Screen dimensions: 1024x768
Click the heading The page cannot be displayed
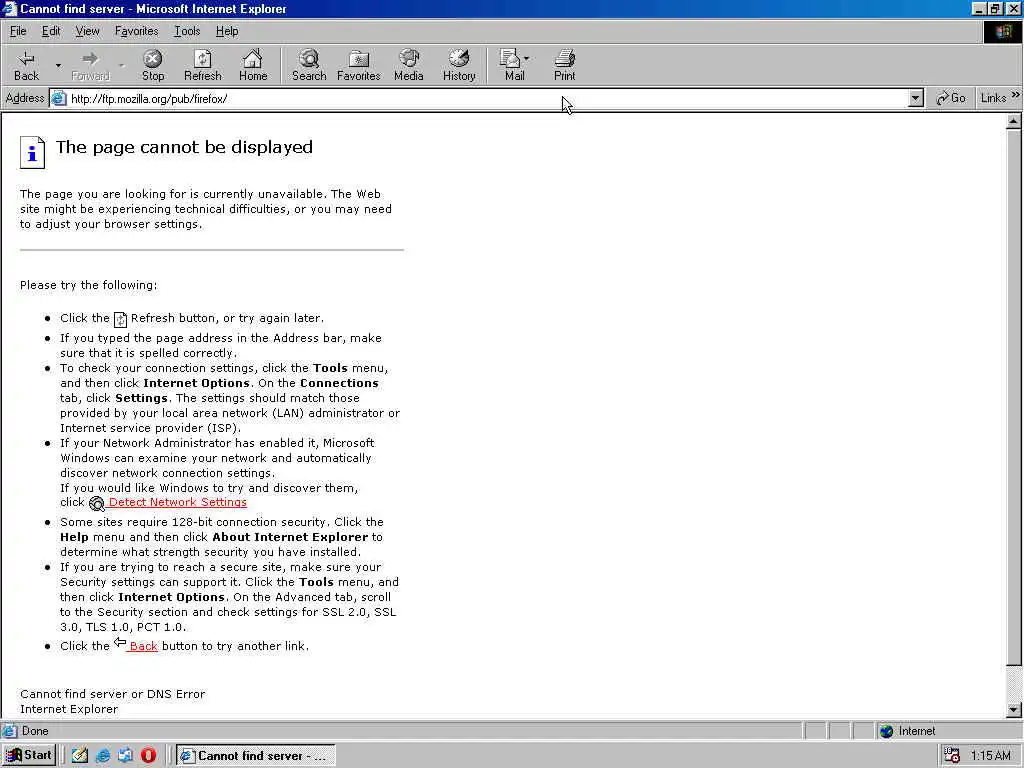point(184,147)
